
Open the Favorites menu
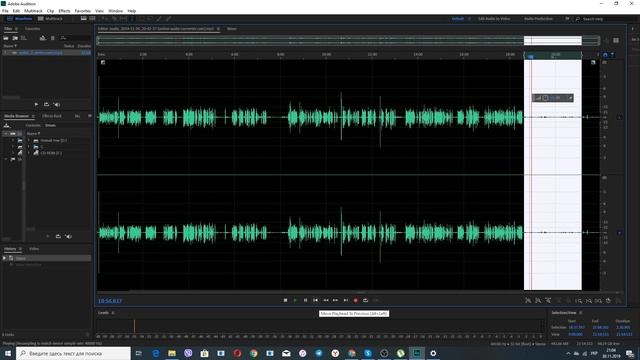tap(82, 11)
